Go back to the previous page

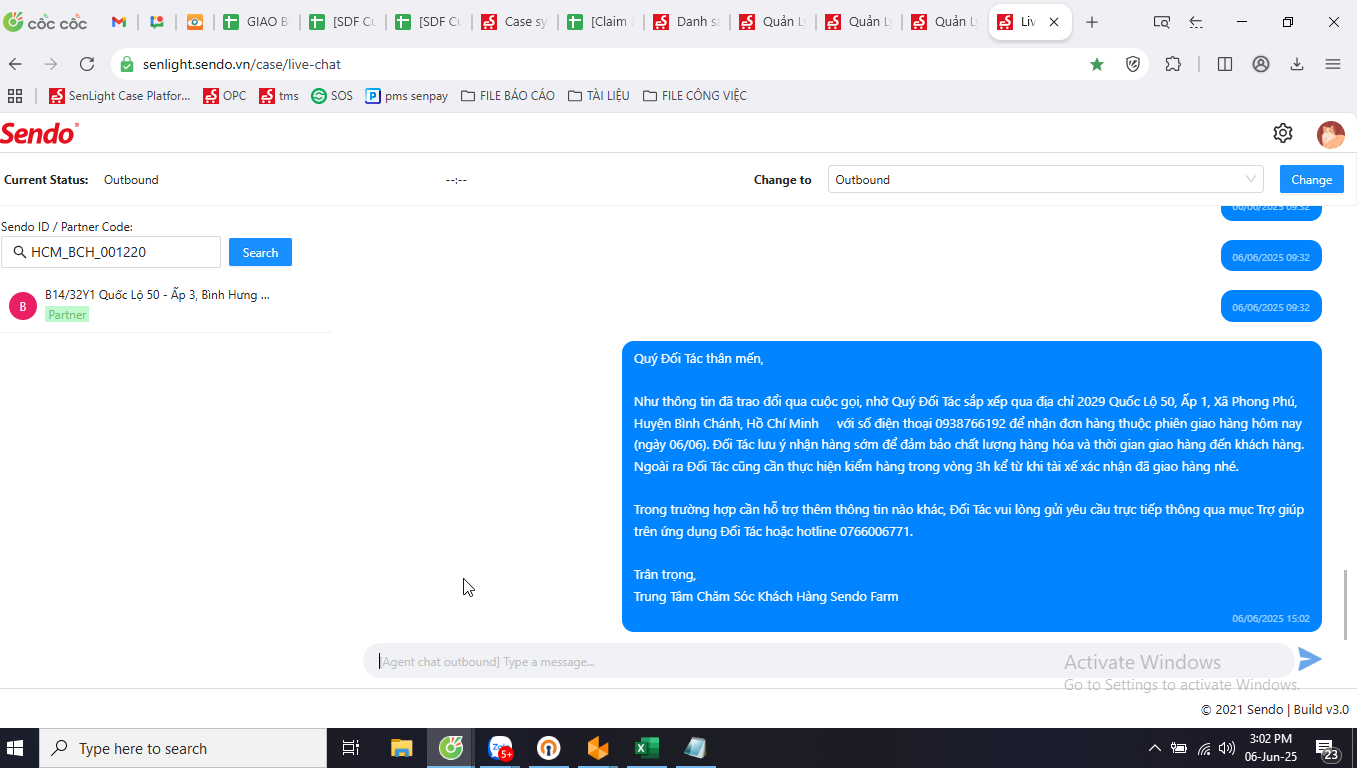[x=15, y=64]
